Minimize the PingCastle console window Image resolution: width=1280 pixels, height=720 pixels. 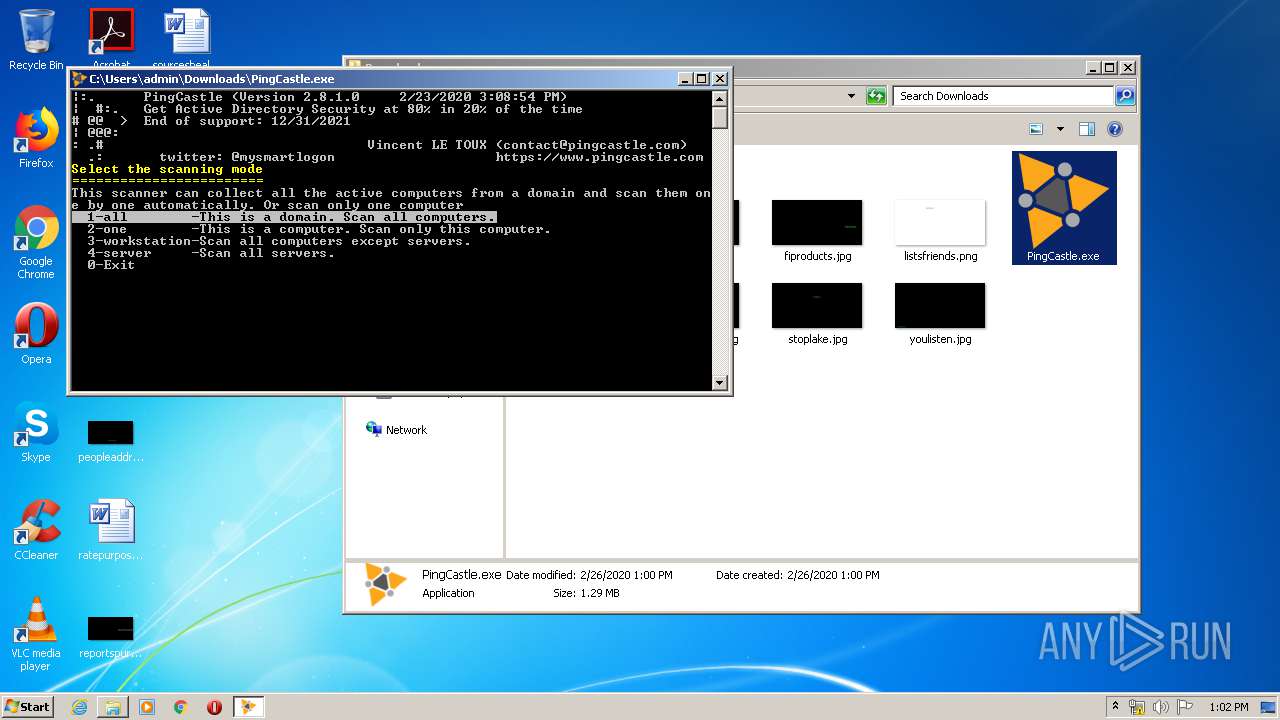coord(685,79)
